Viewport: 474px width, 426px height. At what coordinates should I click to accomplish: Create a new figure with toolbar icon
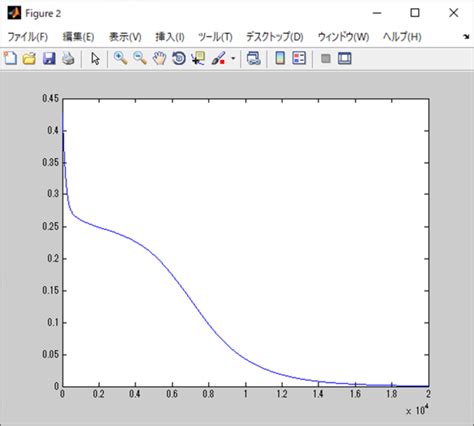pyautogui.click(x=10, y=58)
